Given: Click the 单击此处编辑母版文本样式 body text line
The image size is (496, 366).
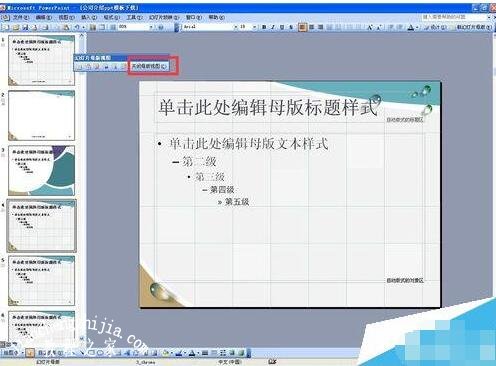Looking at the screenshot, I should pyautogui.click(x=249, y=144).
